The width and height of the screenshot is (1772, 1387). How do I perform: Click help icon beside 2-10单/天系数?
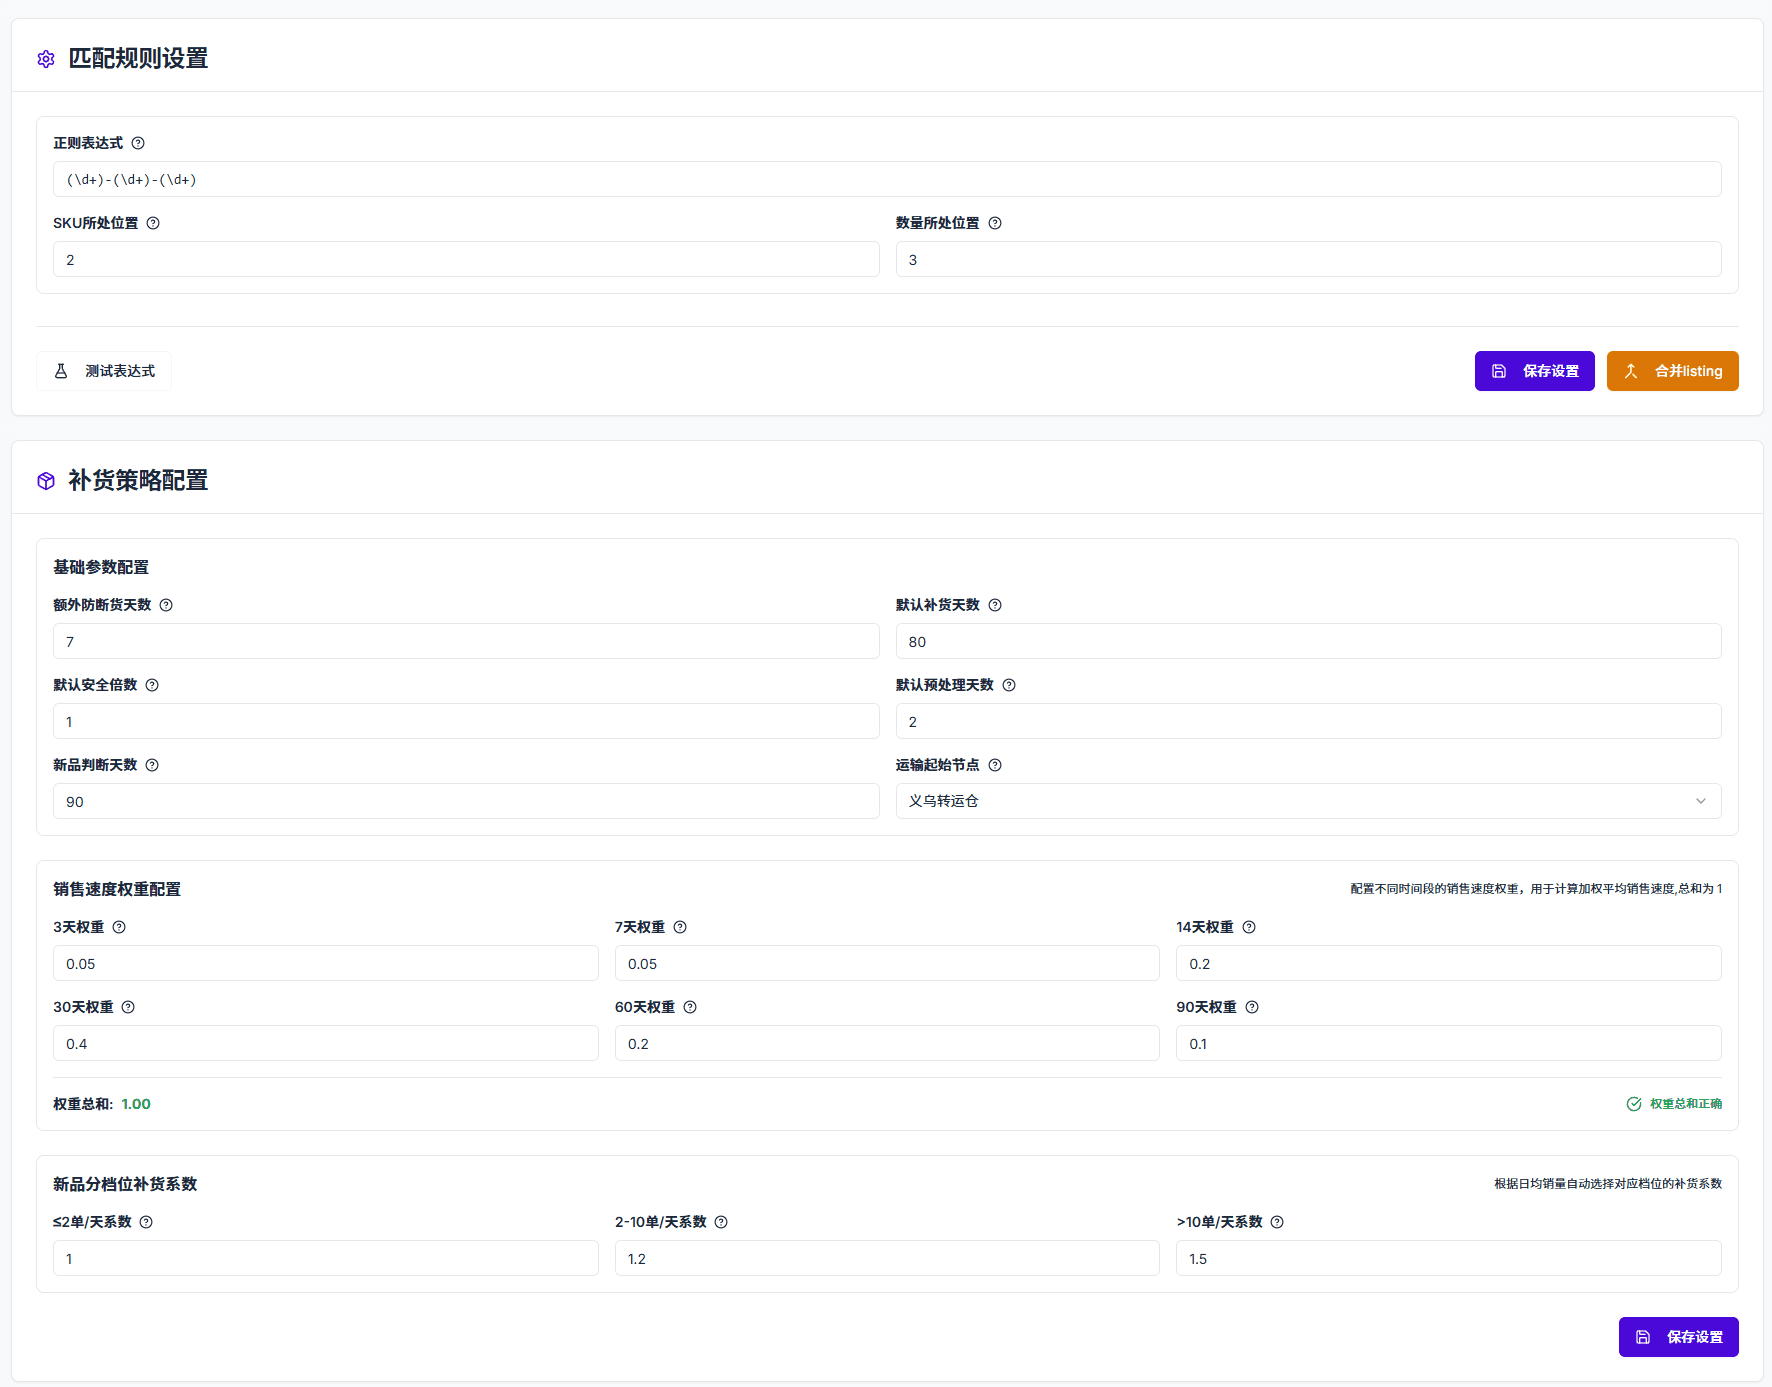[721, 1222]
